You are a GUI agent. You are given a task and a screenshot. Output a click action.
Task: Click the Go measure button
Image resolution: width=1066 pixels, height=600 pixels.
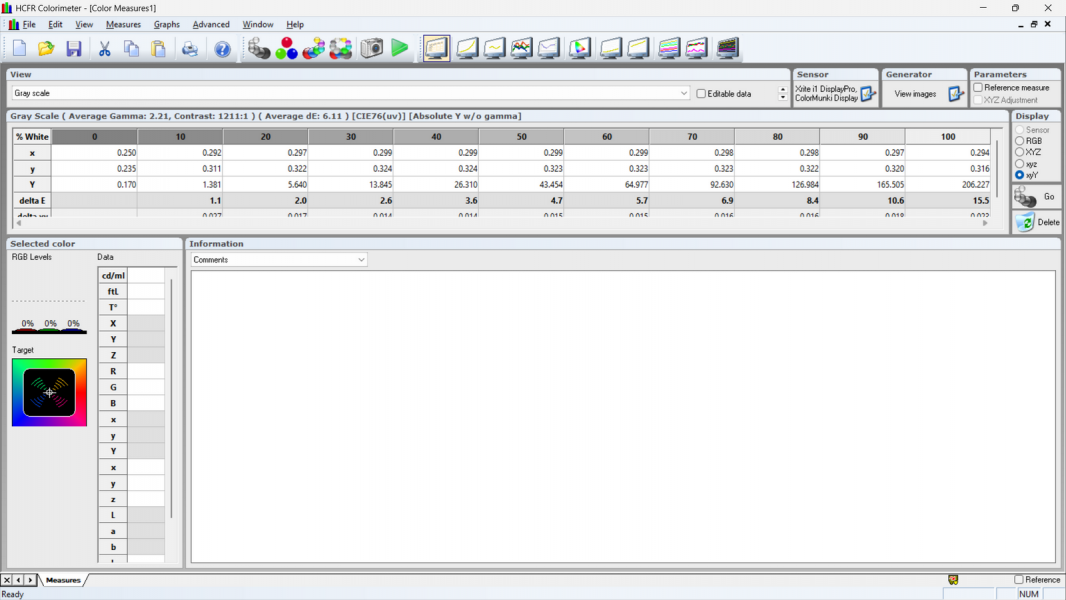(x=1037, y=197)
